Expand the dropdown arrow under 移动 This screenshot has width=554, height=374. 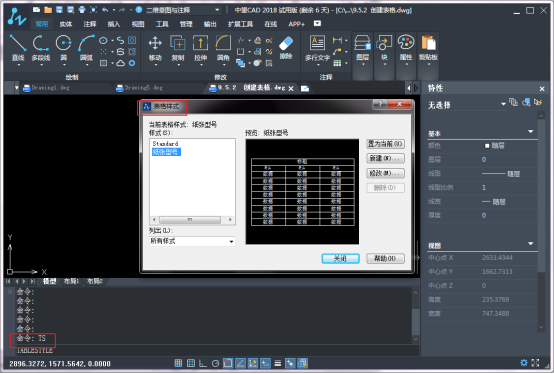[x=155, y=65]
